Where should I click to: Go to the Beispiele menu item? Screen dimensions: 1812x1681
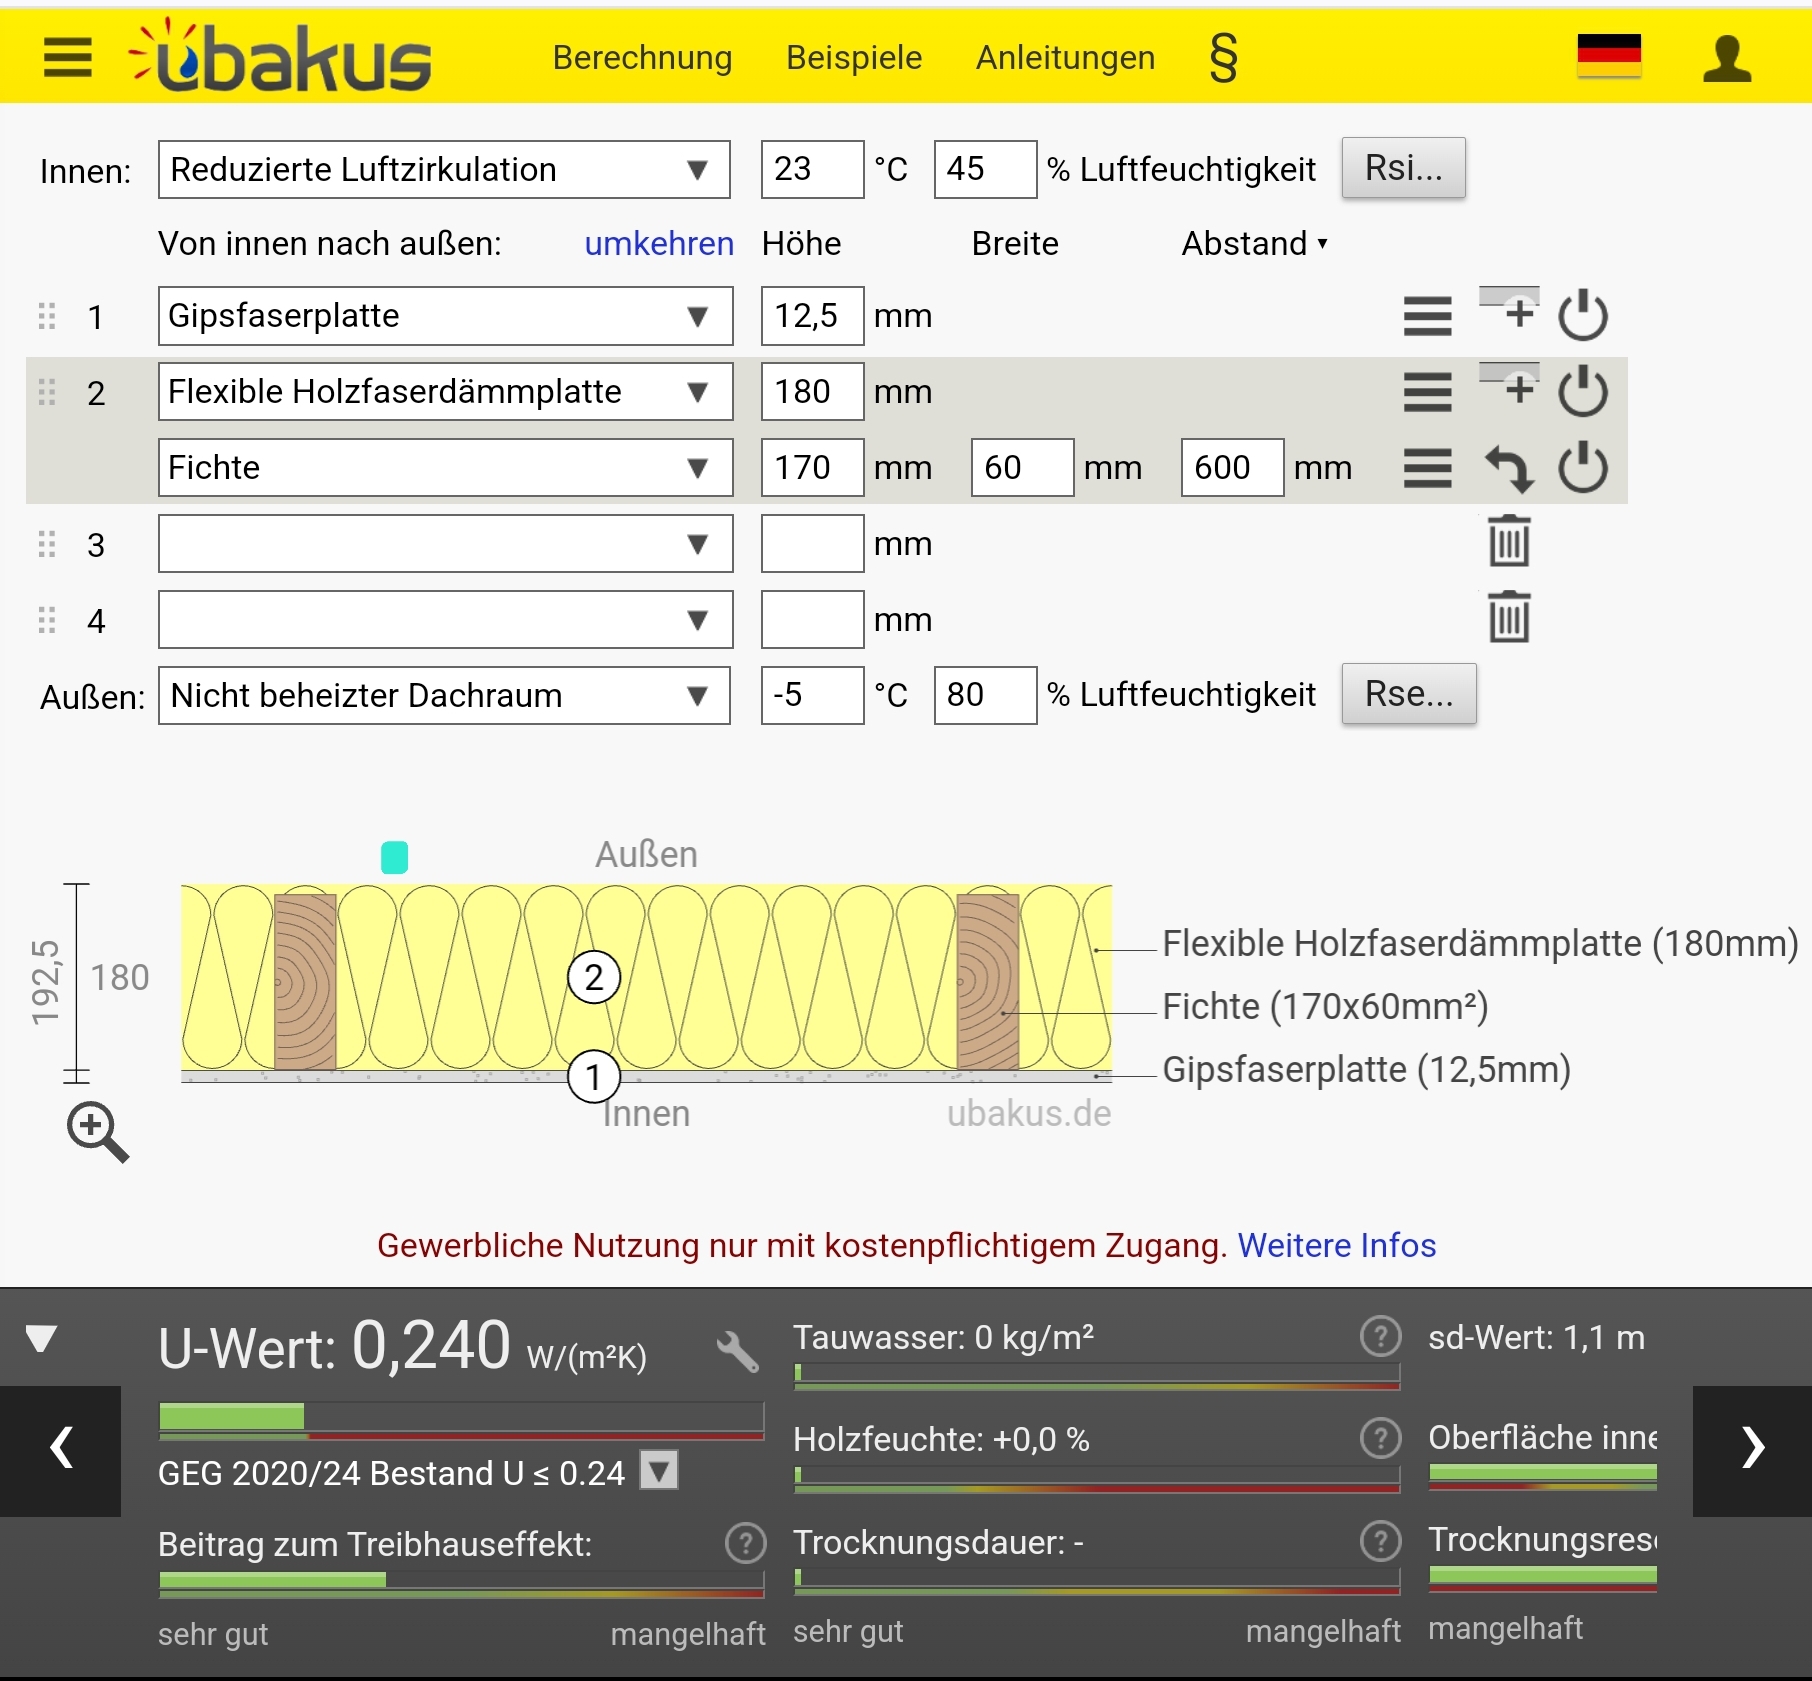pyautogui.click(x=854, y=58)
